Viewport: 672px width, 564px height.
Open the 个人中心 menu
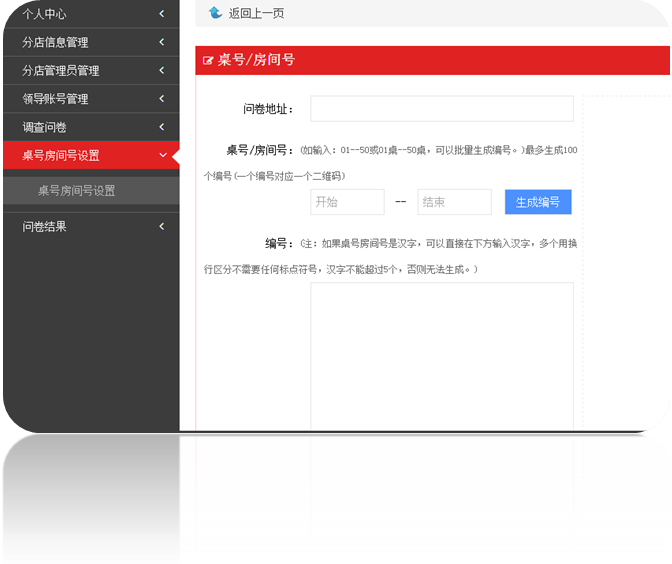[91, 14]
